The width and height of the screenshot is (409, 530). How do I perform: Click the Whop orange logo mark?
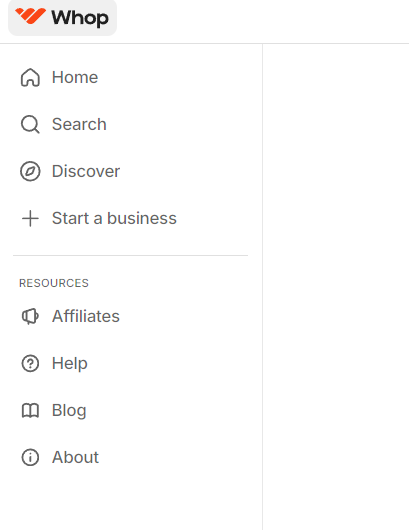pyautogui.click(x=30, y=16)
